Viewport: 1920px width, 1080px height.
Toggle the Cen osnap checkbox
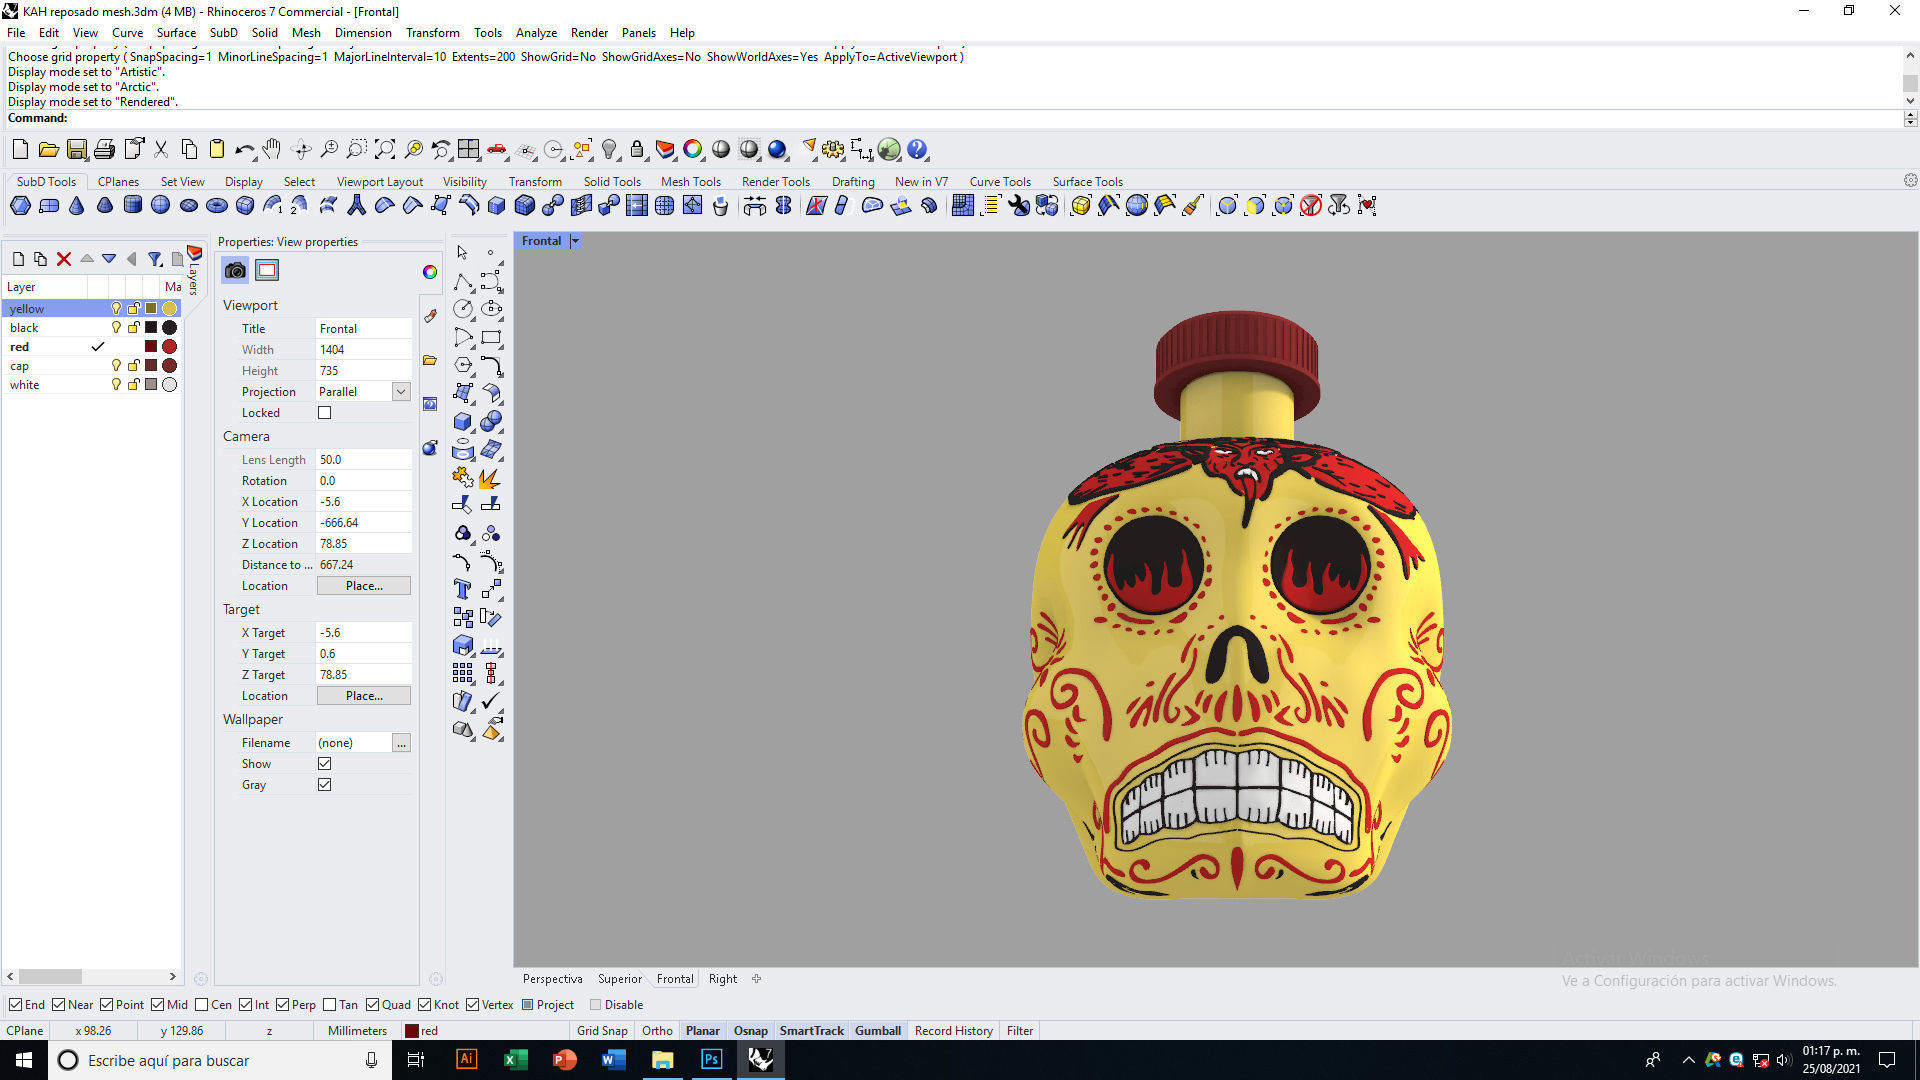[202, 1005]
